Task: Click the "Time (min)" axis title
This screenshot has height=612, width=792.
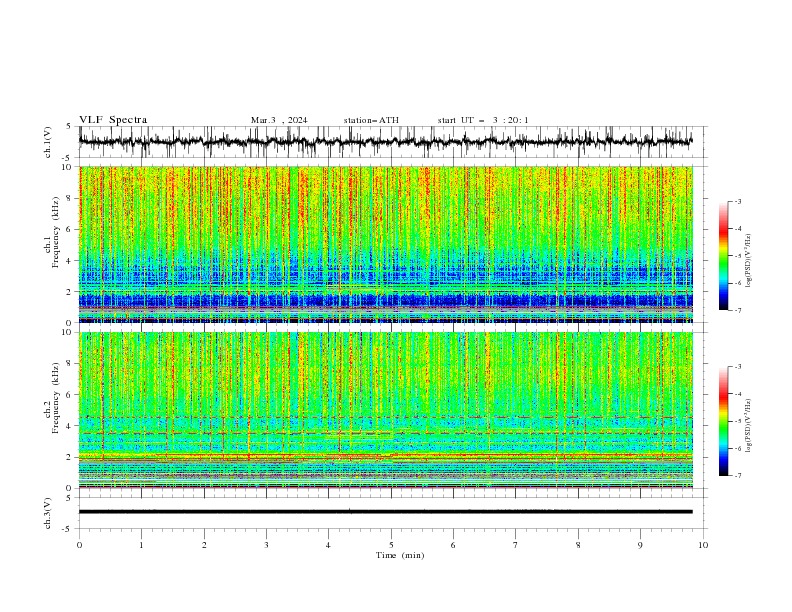Action: click(400, 555)
